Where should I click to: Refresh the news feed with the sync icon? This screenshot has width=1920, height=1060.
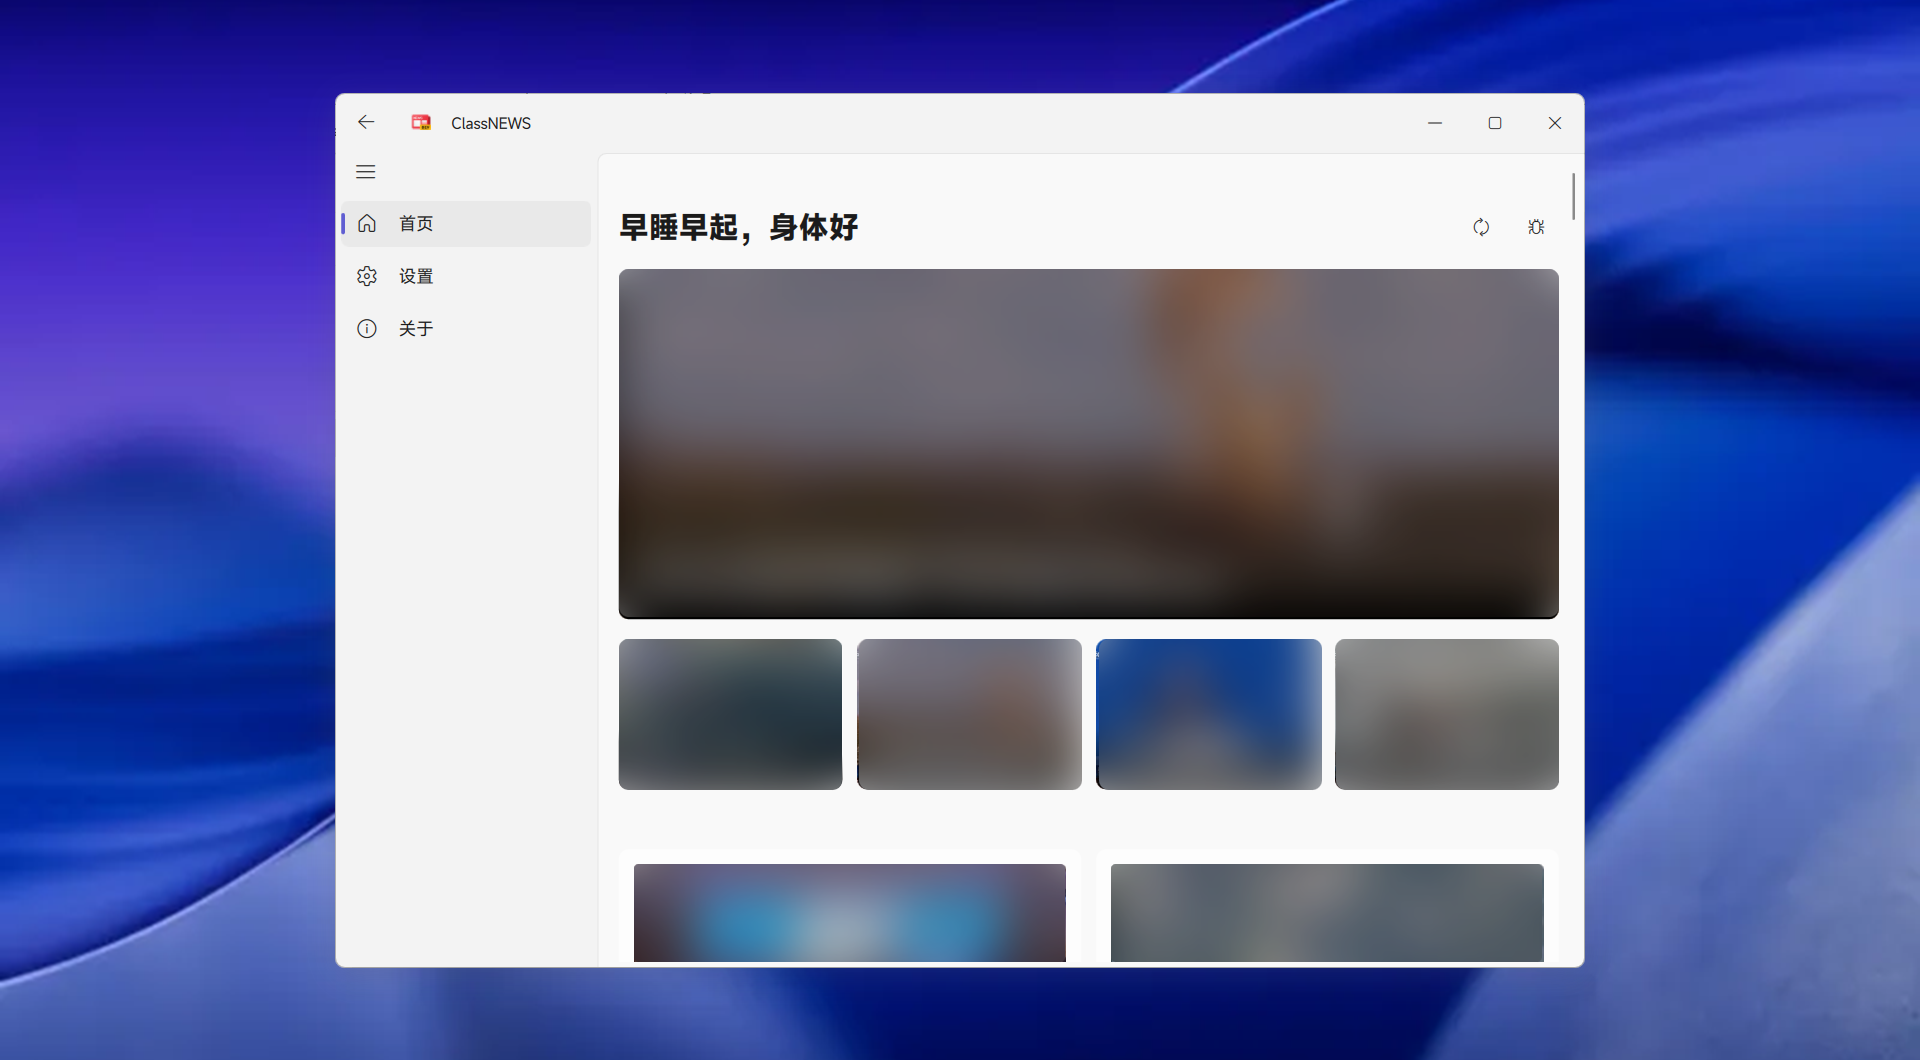pos(1481,227)
